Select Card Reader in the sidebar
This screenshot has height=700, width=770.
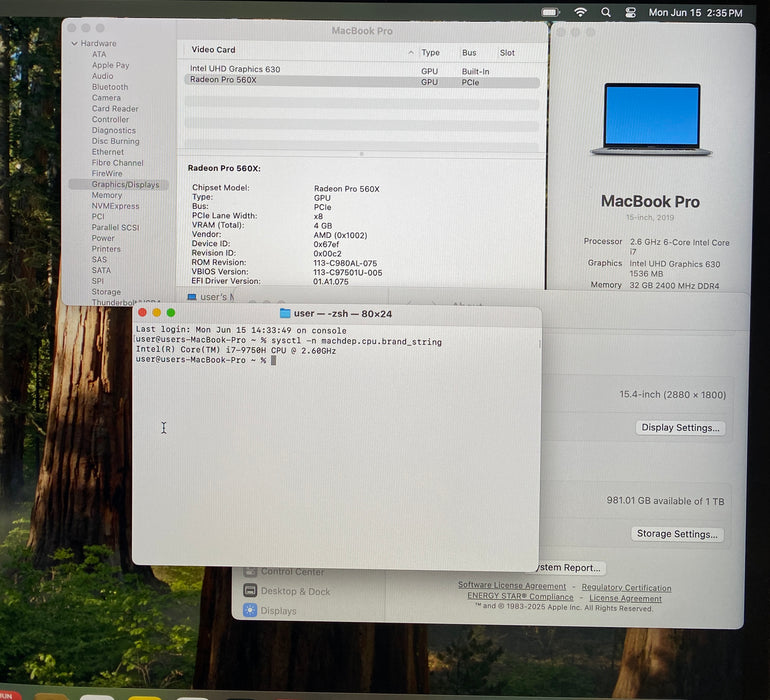click(115, 108)
